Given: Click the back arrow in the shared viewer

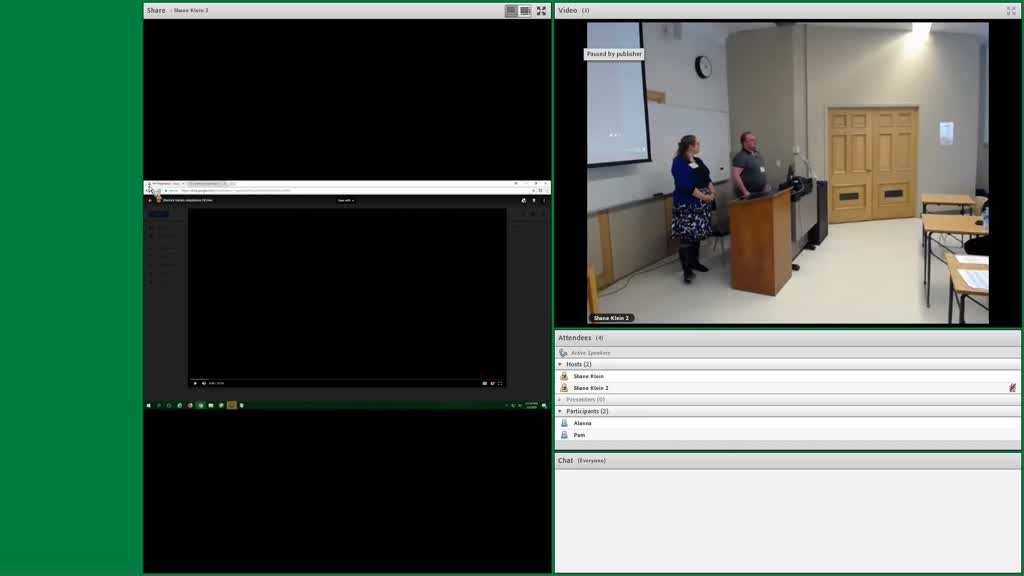Looking at the screenshot, I should 150,200.
